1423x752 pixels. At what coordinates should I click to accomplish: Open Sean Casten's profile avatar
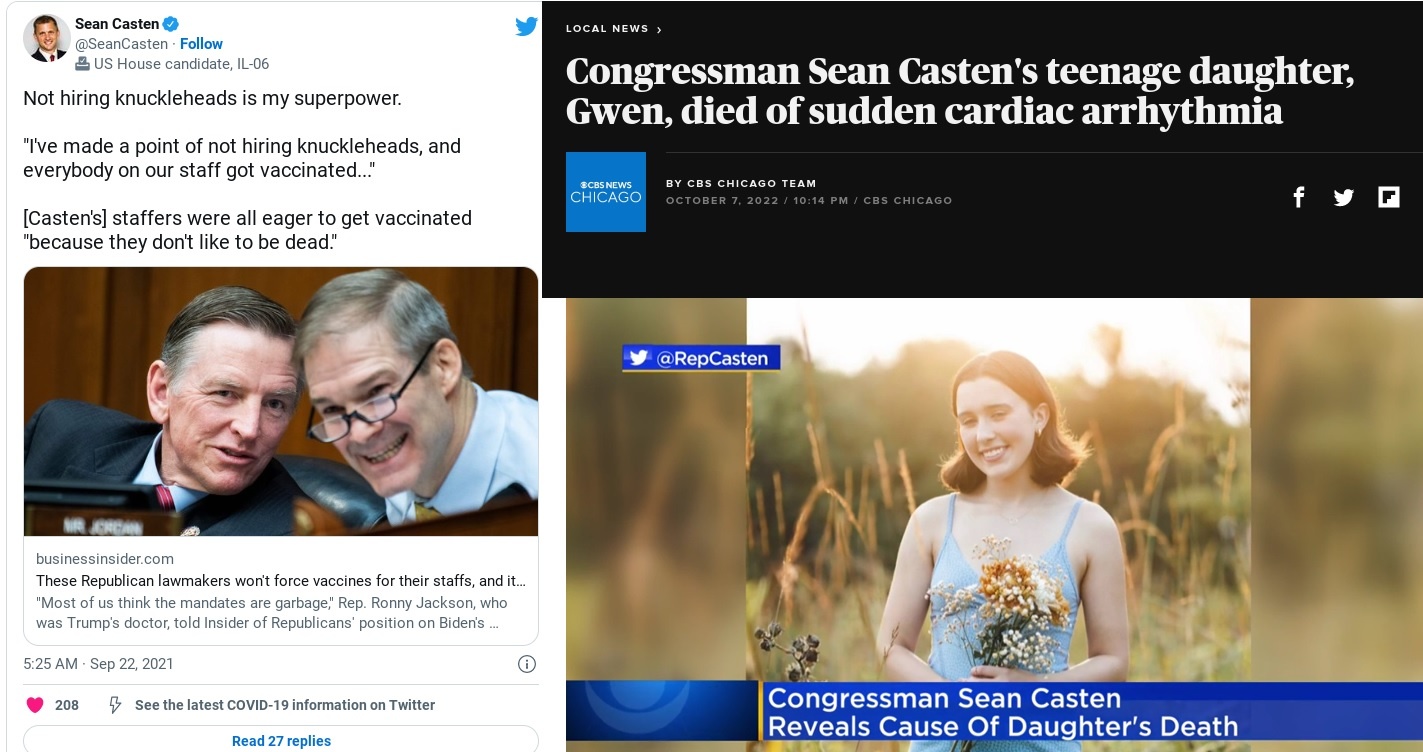click(x=46, y=39)
